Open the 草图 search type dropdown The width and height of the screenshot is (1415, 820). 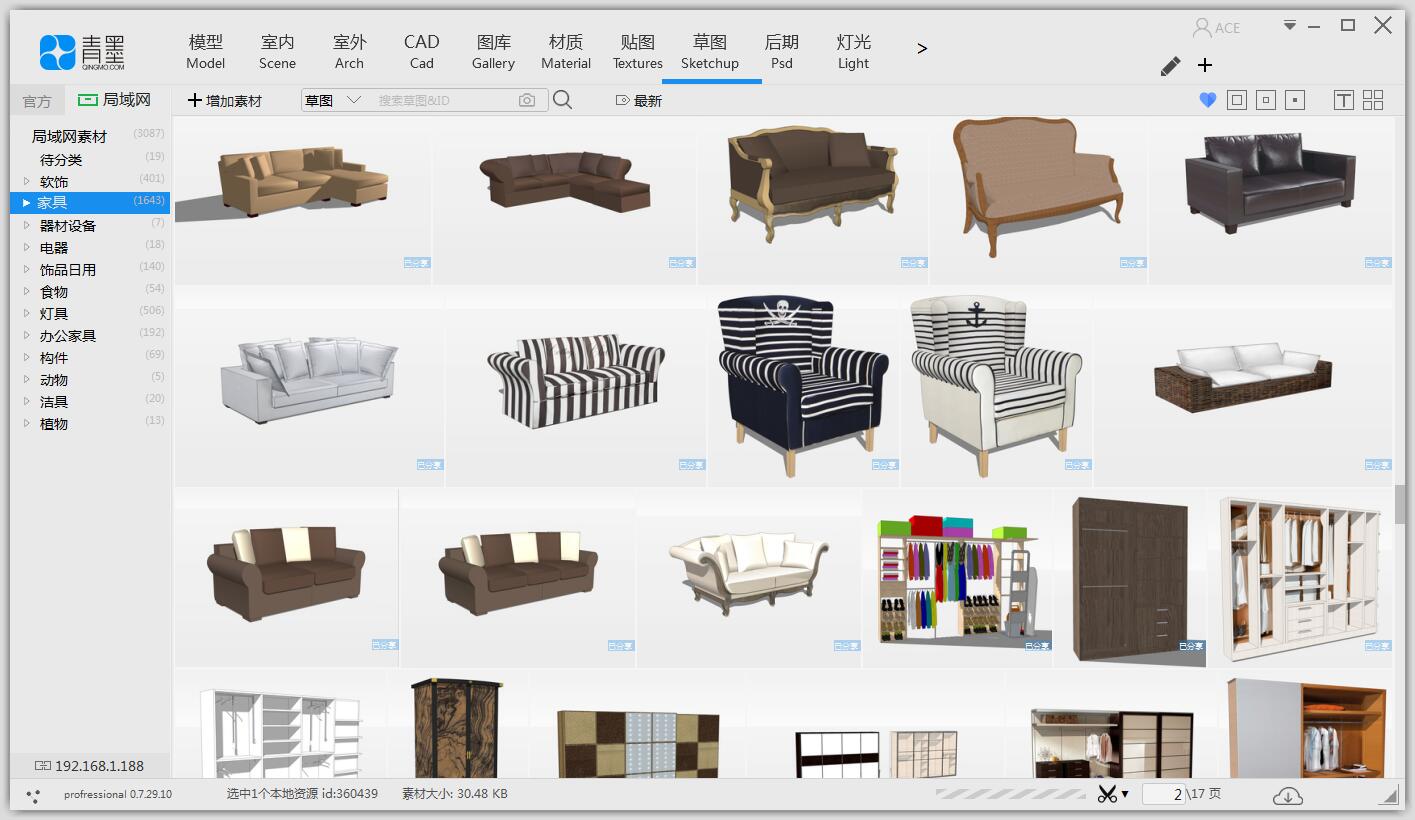[333, 100]
